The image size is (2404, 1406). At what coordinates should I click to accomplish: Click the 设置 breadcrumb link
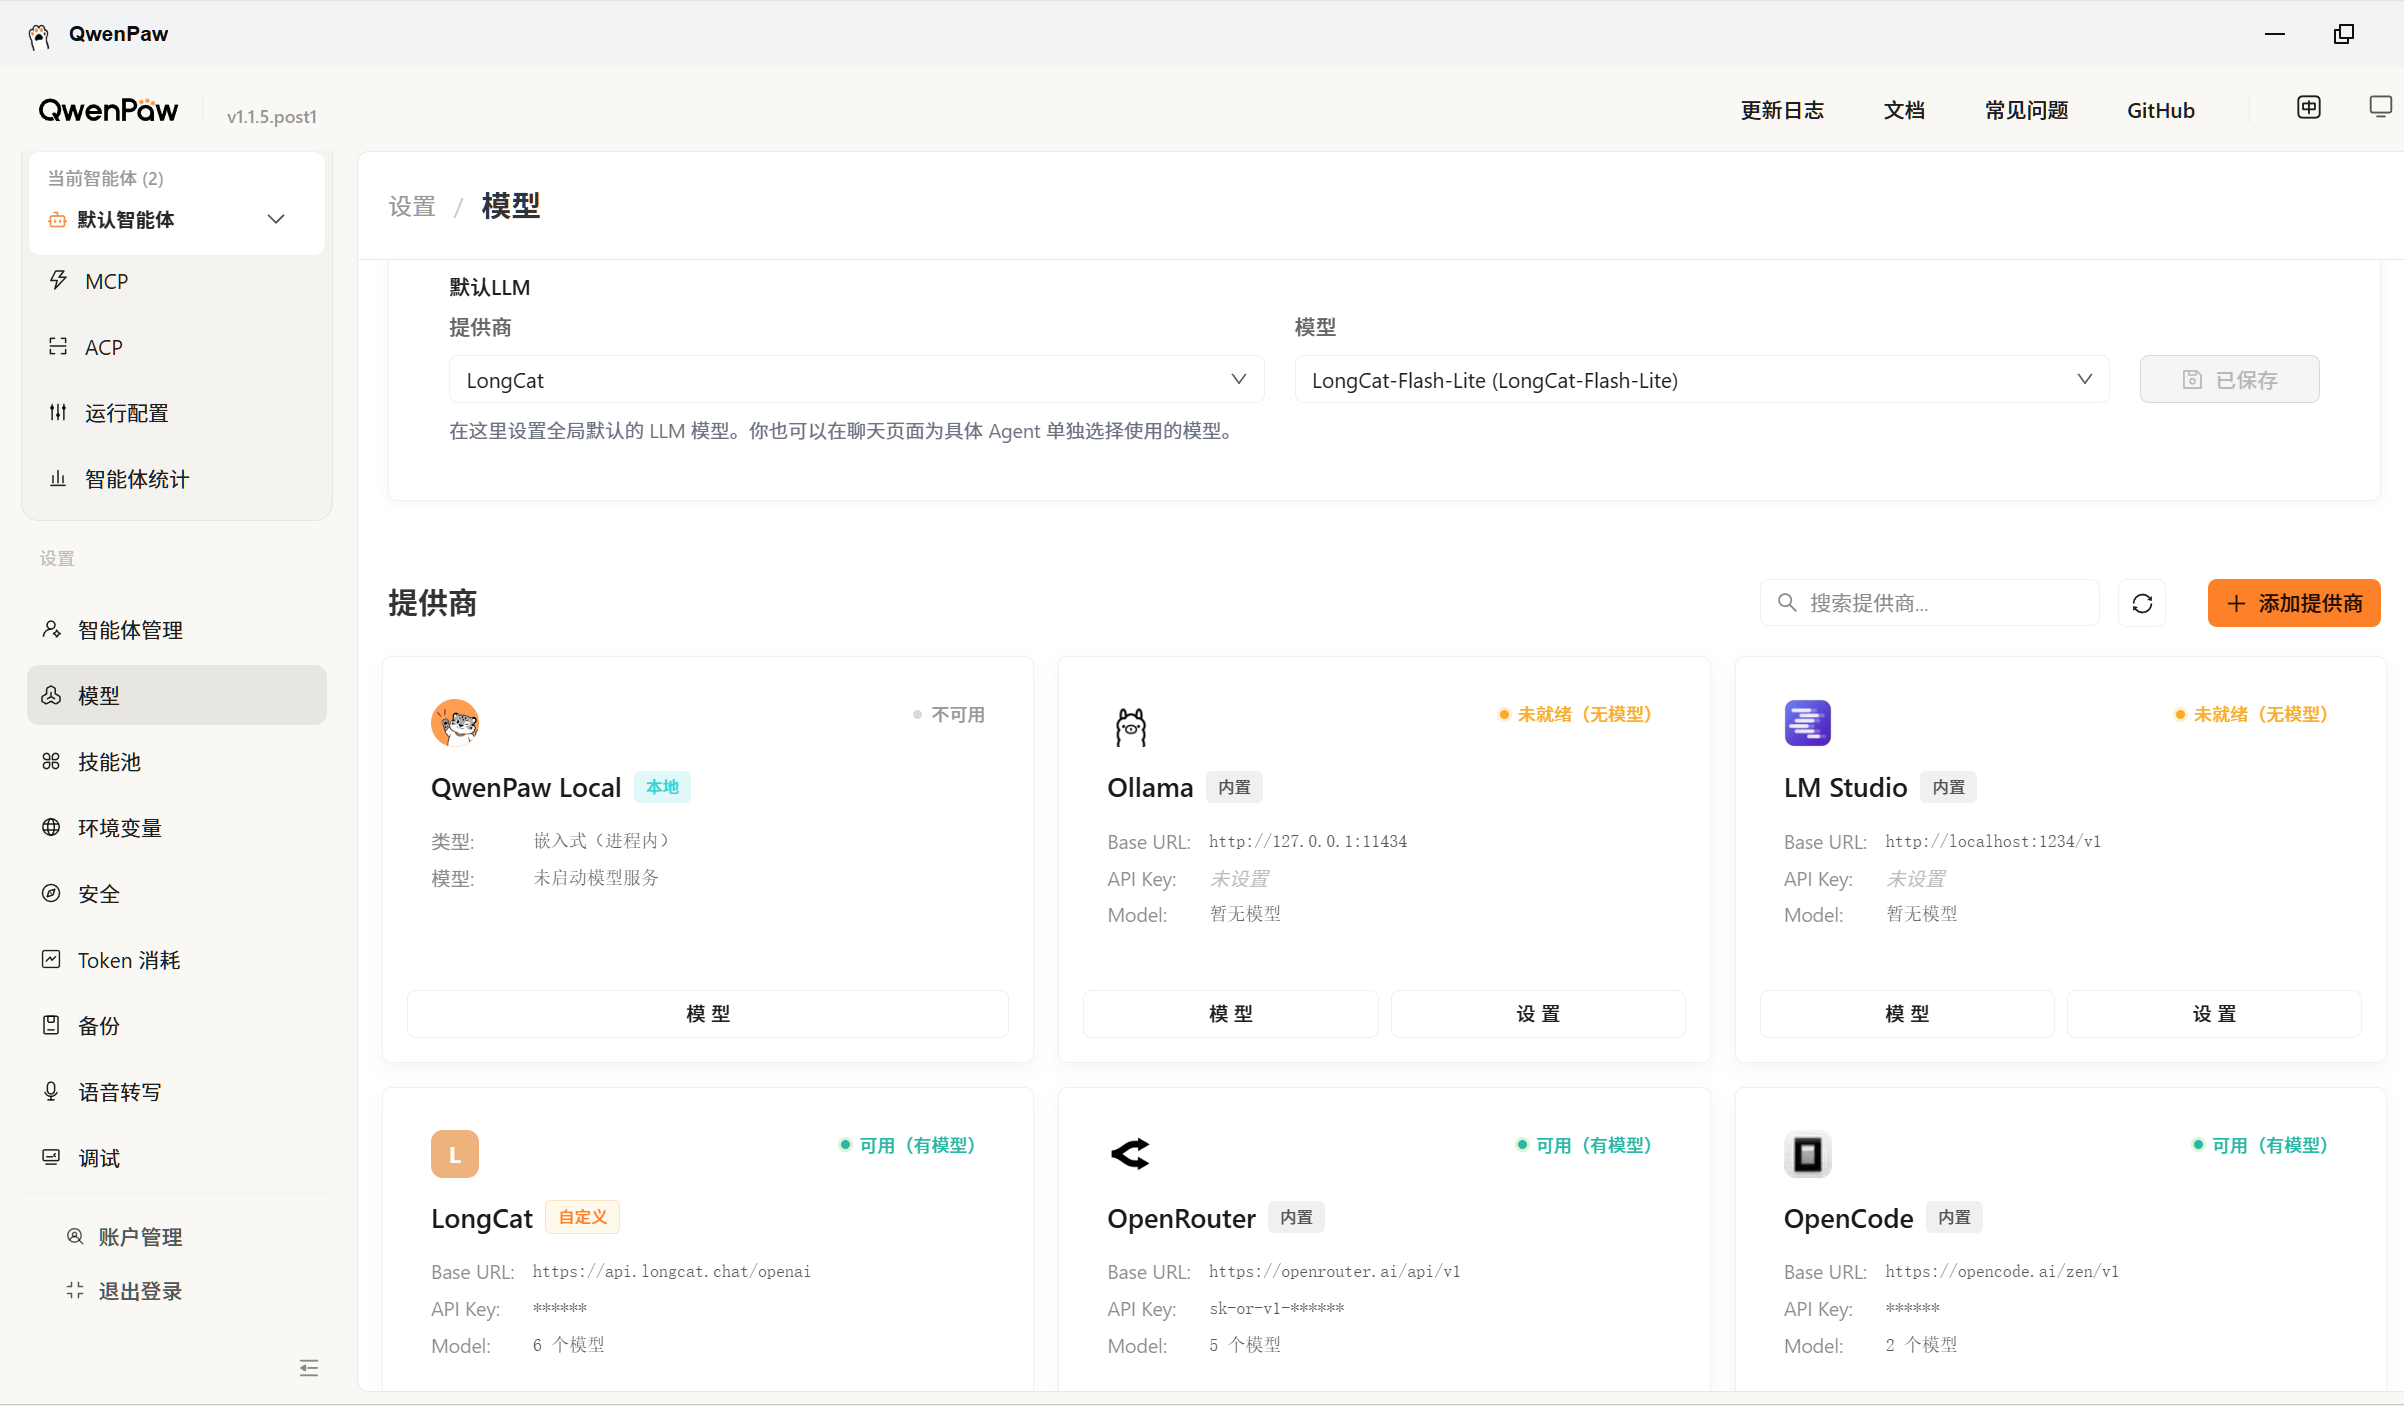tap(412, 206)
